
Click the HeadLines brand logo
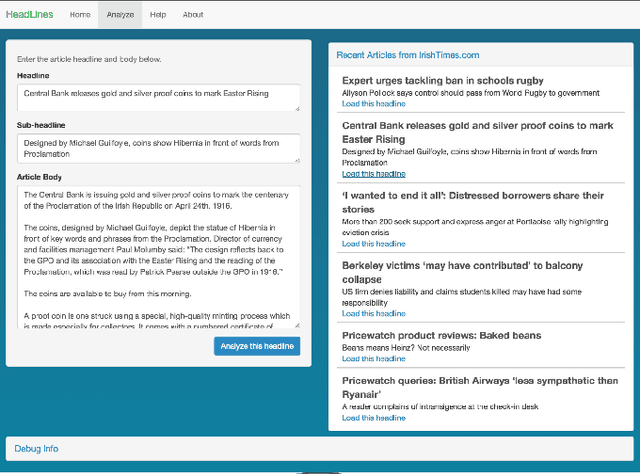(29, 15)
